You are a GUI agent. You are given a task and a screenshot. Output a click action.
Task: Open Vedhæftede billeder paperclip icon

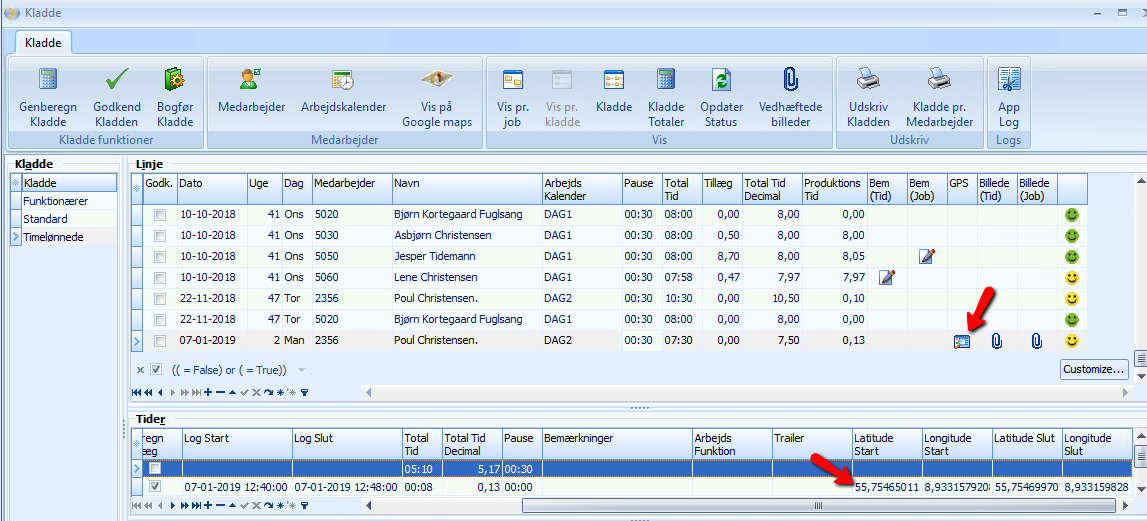(790, 81)
